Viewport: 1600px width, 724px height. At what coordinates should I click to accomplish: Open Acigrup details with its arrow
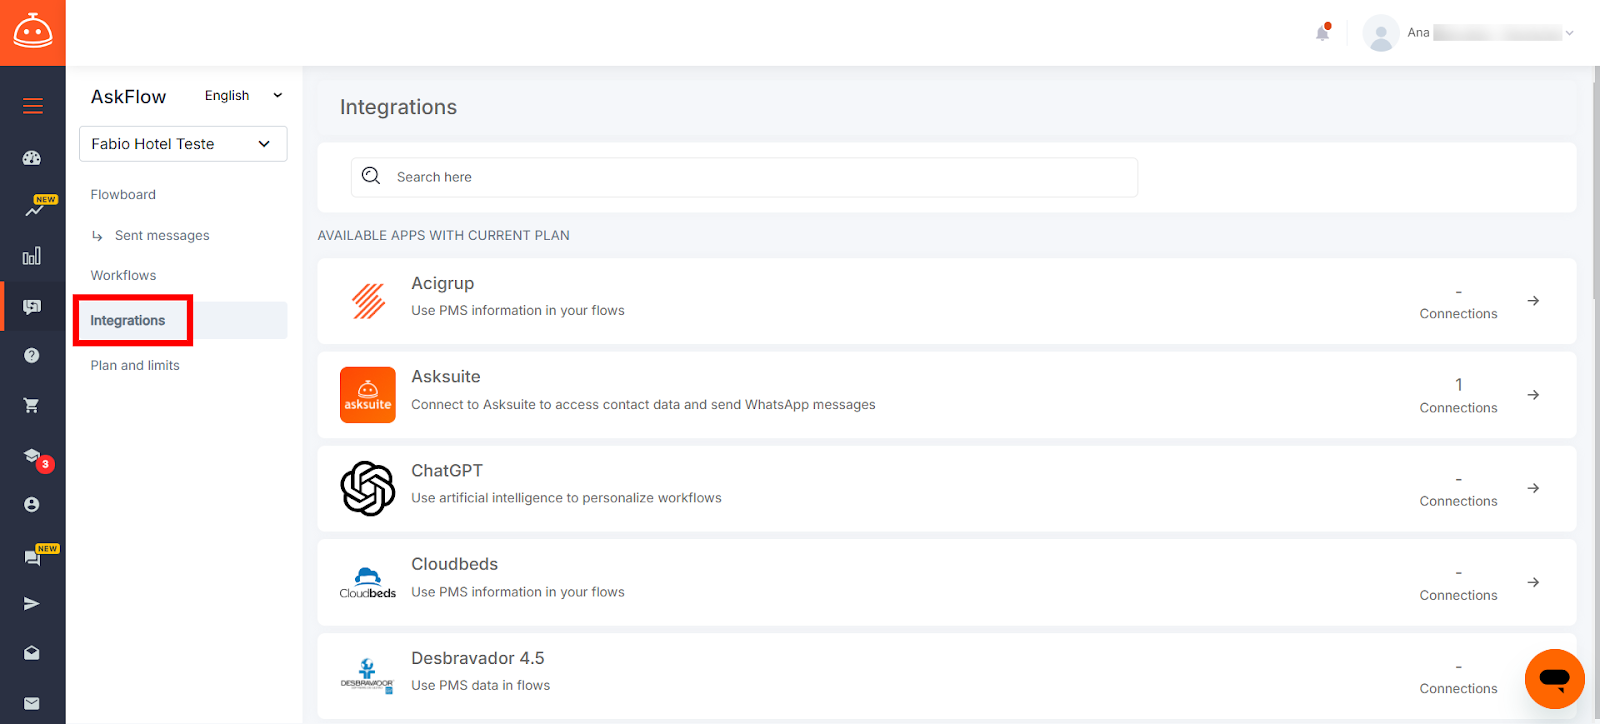pos(1533,301)
